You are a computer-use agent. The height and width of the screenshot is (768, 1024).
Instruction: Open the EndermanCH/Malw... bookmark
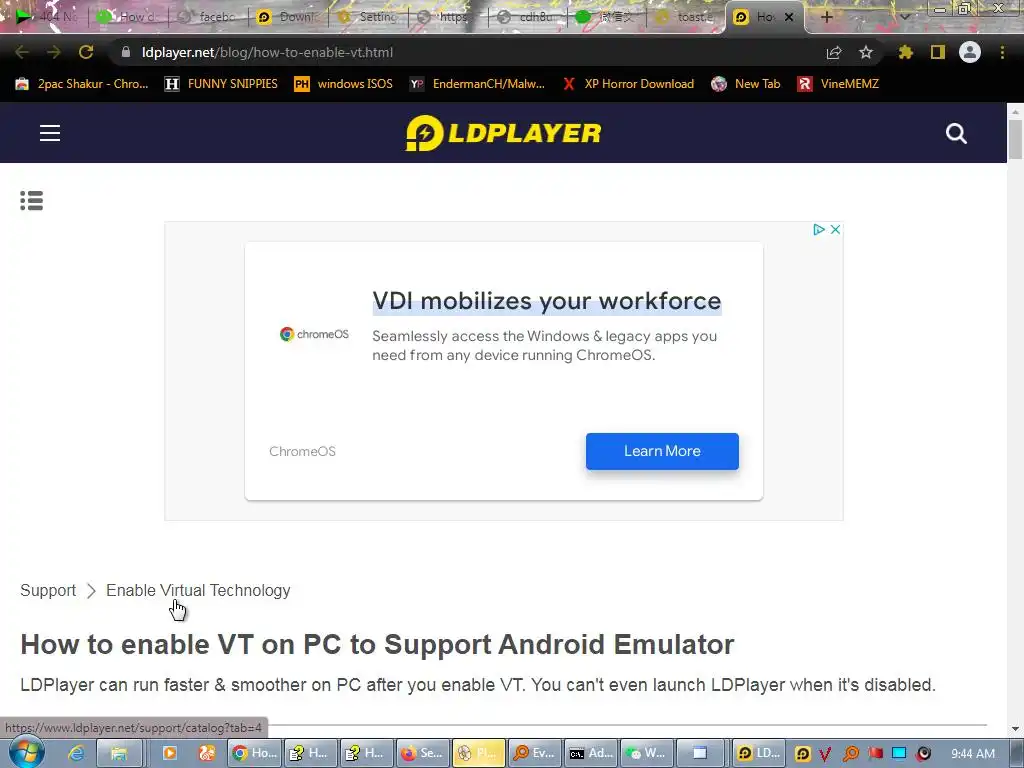(x=477, y=84)
